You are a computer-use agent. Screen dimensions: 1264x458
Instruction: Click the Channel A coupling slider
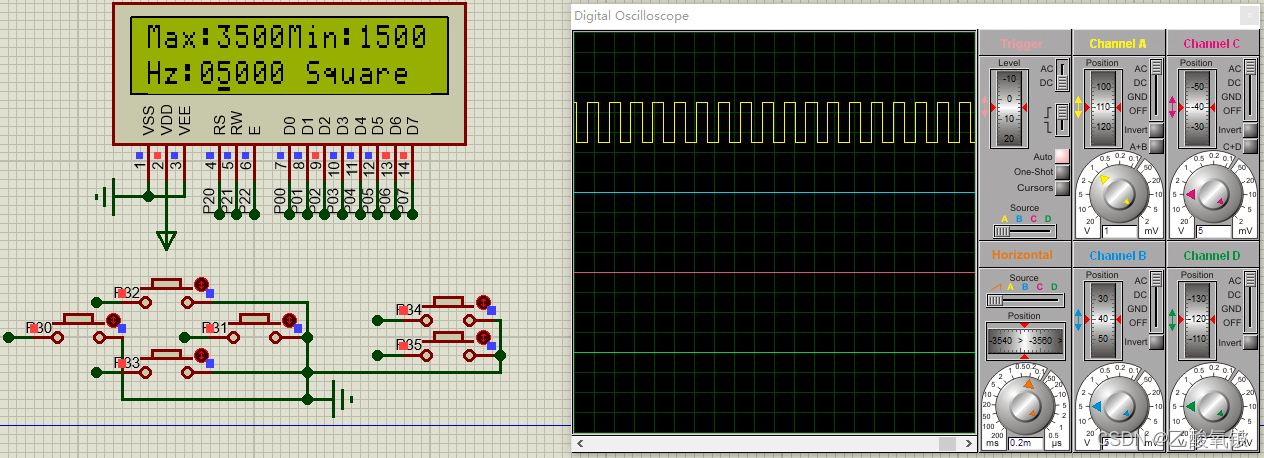click(x=1157, y=88)
